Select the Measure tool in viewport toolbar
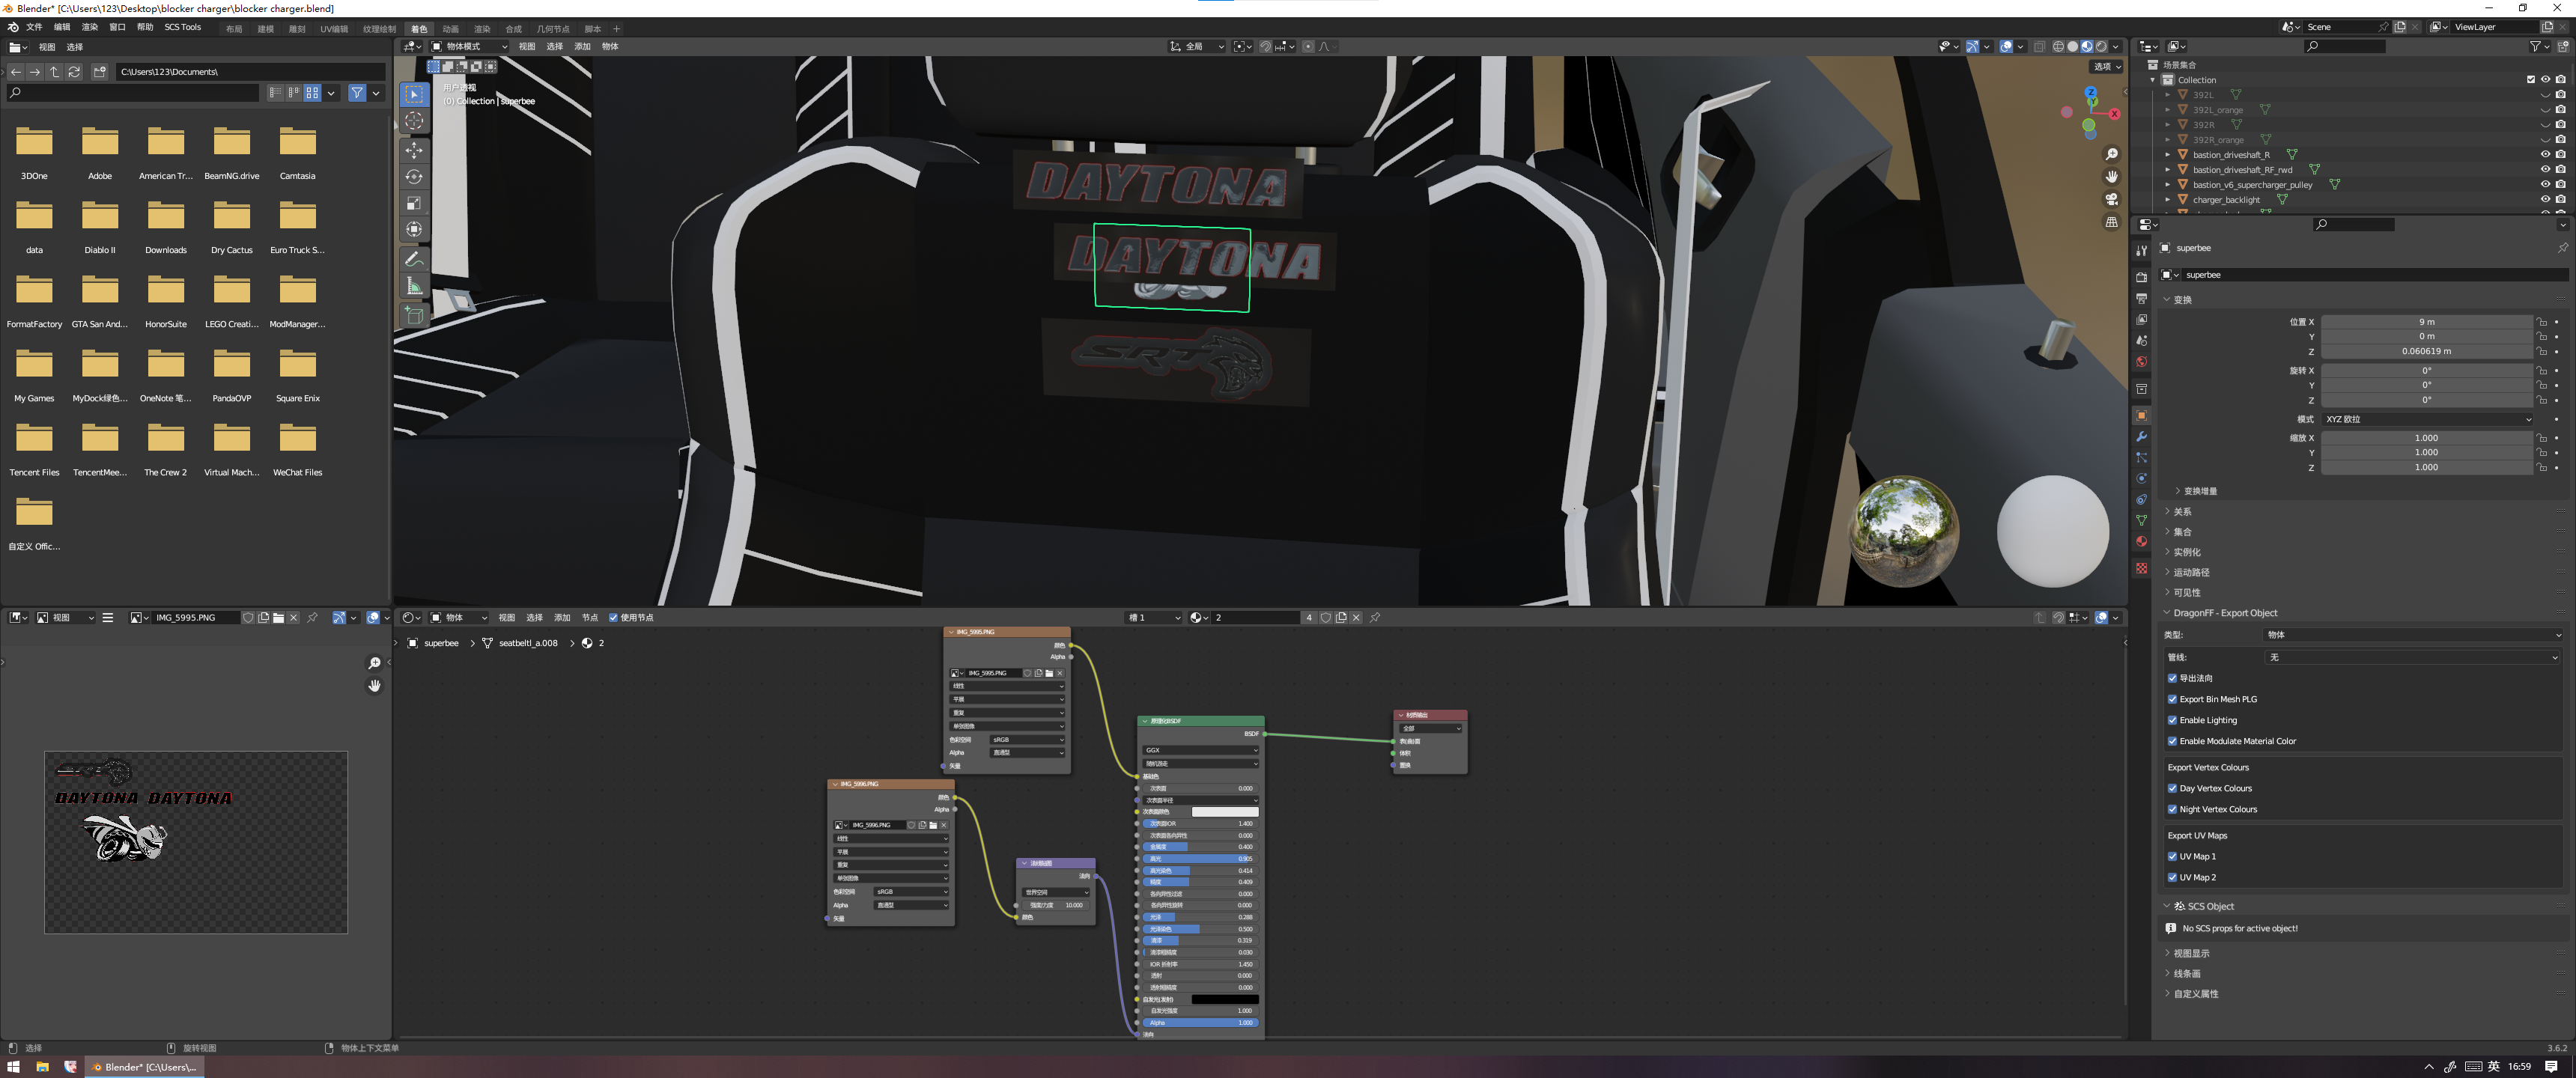 [x=414, y=286]
